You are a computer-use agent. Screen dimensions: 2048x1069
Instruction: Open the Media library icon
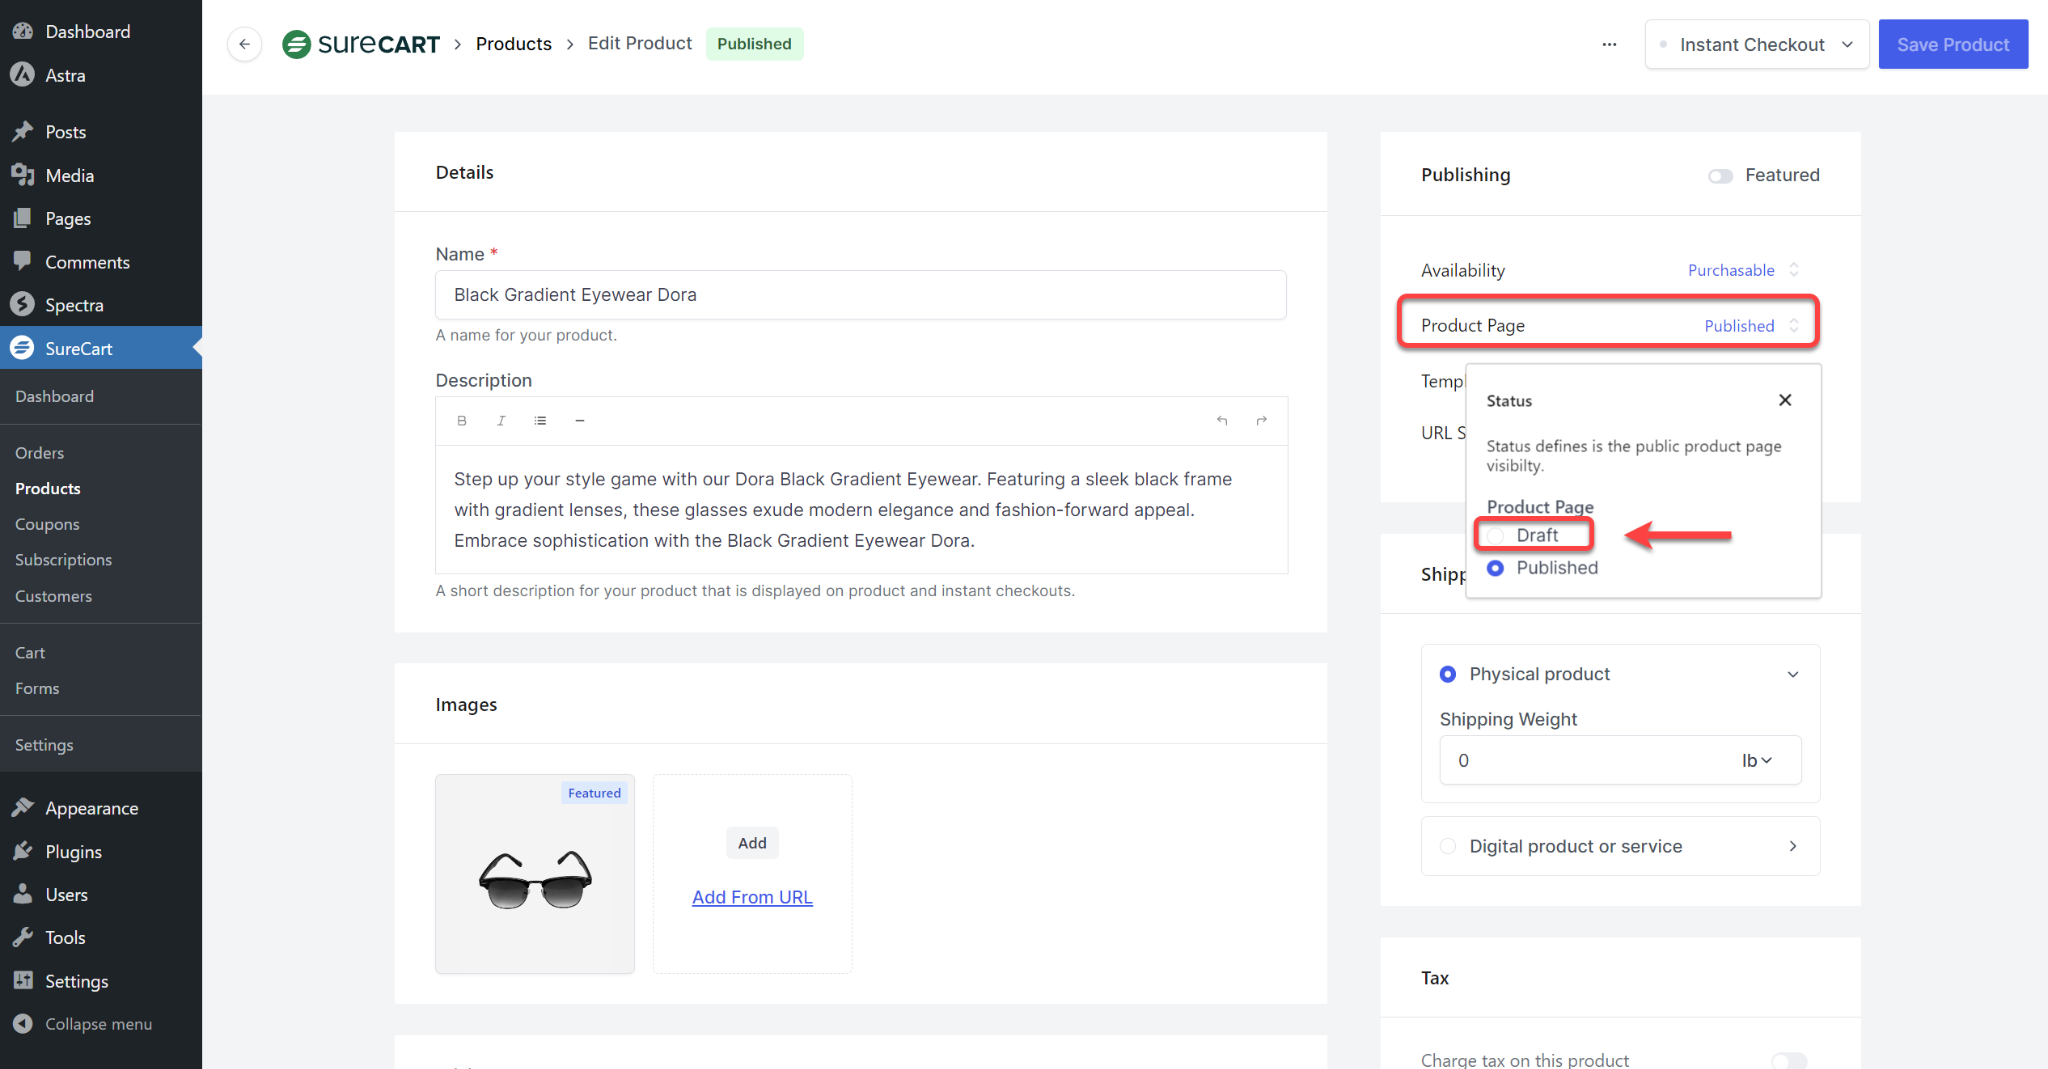click(23, 175)
